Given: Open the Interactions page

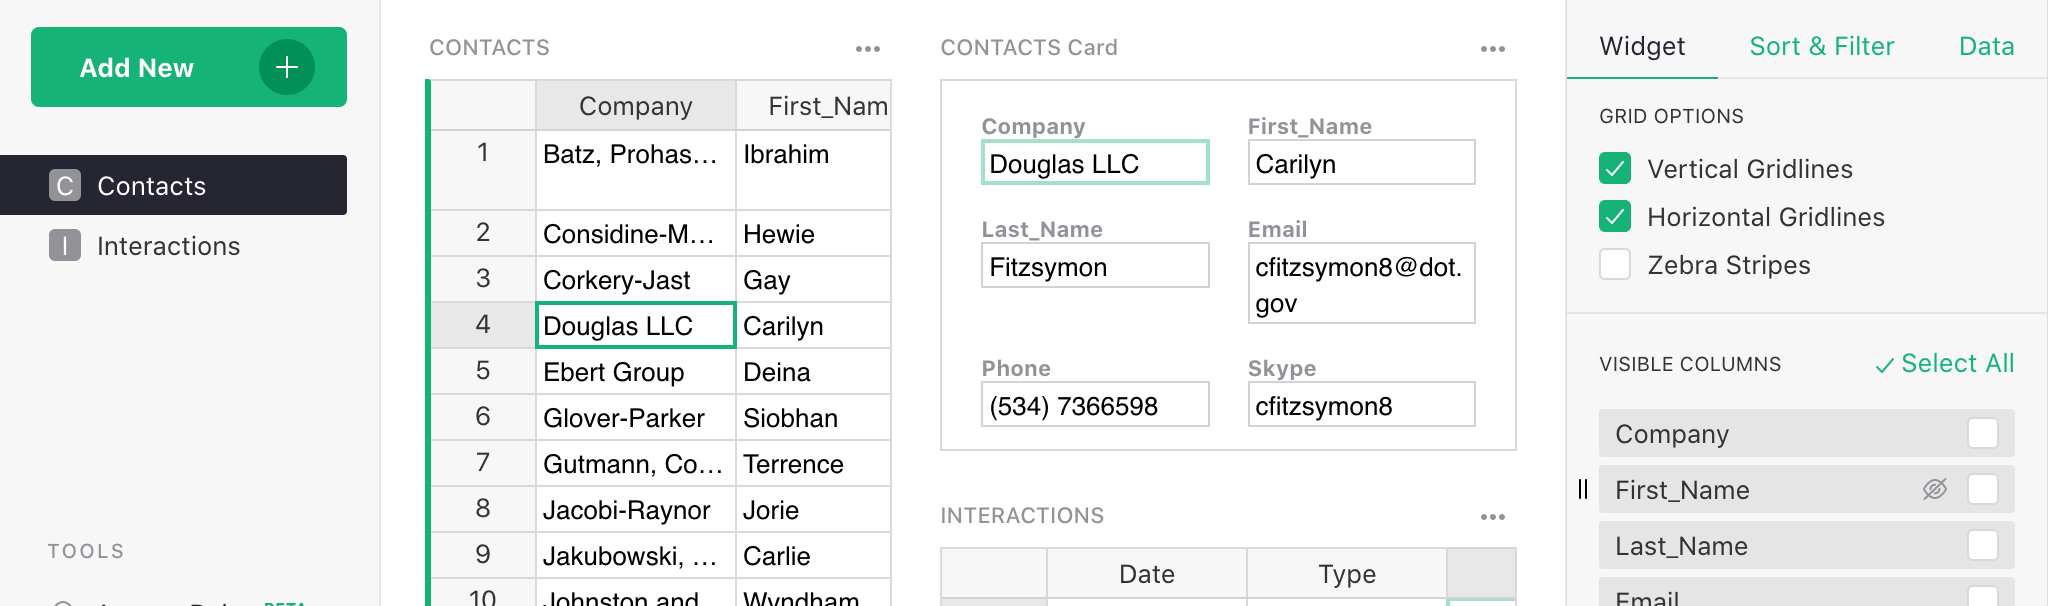Looking at the screenshot, I should 168,246.
